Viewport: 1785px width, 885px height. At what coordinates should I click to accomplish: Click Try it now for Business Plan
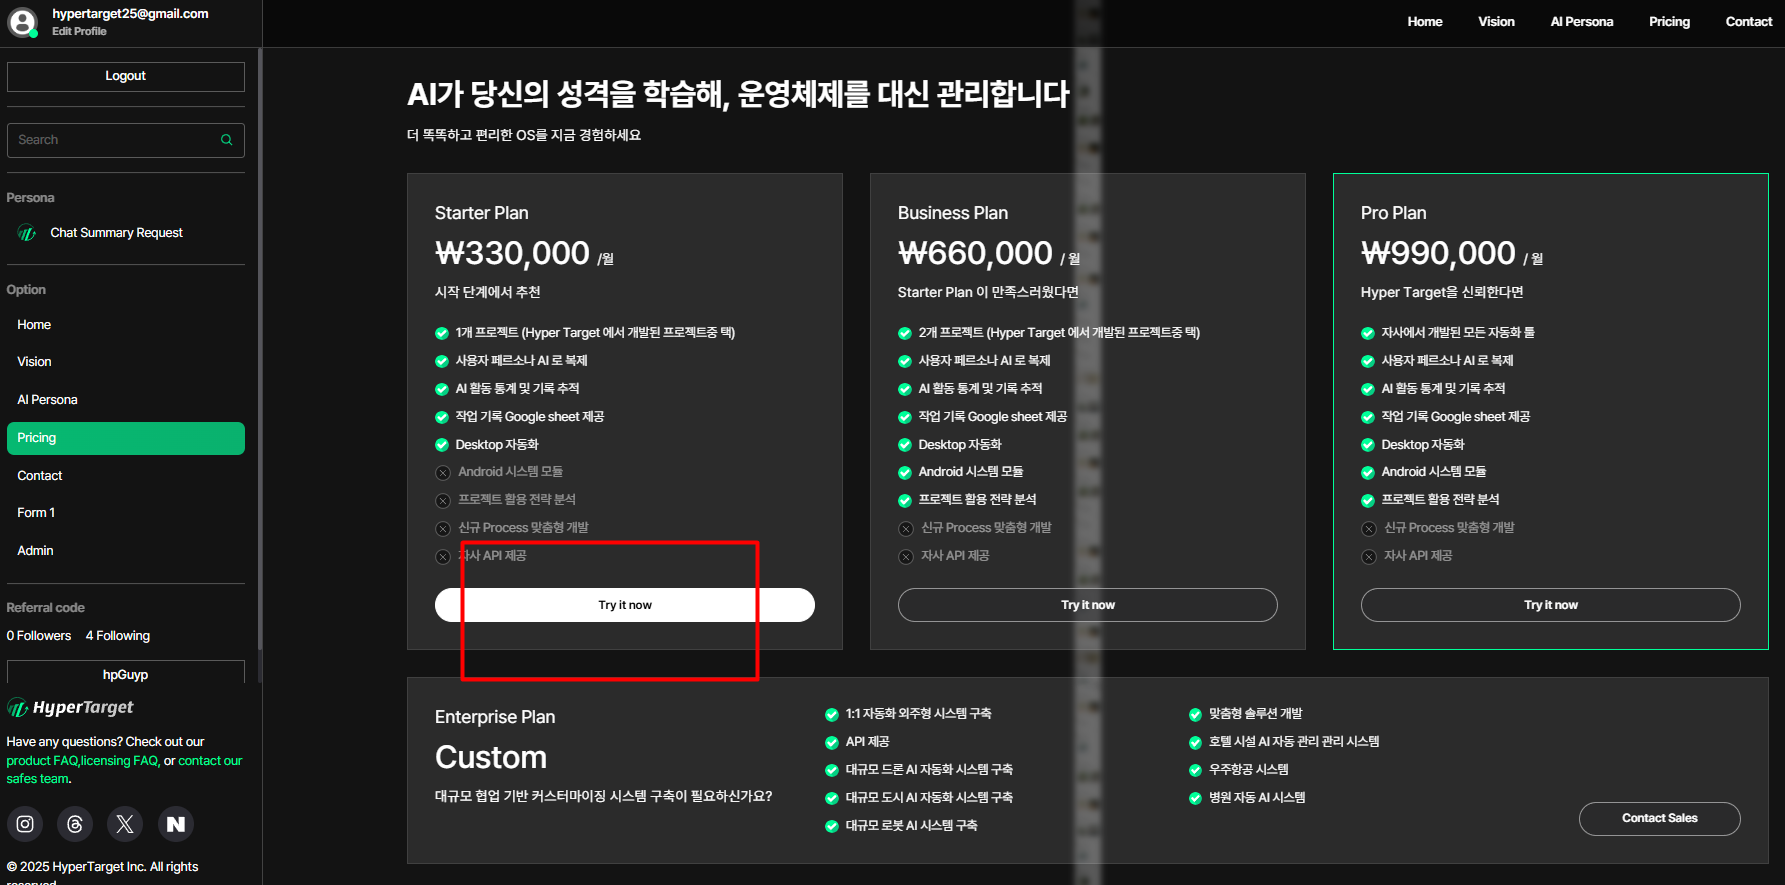pos(1088,605)
